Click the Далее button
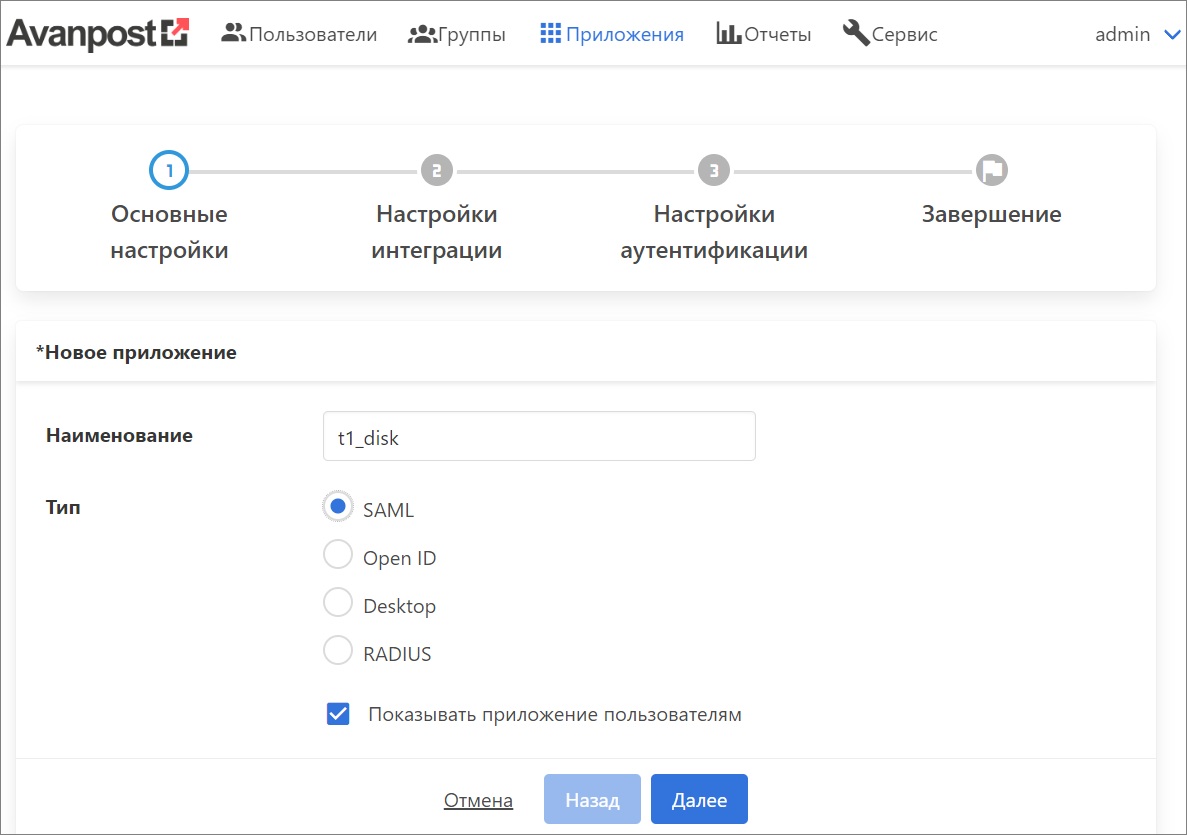The width and height of the screenshot is (1187, 835). click(x=699, y=799)
